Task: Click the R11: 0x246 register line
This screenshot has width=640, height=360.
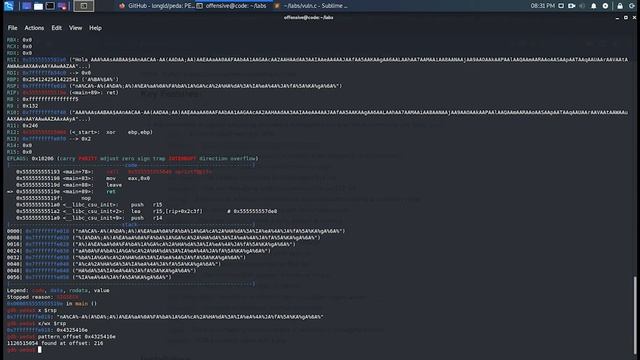Action: pos(22,125)
